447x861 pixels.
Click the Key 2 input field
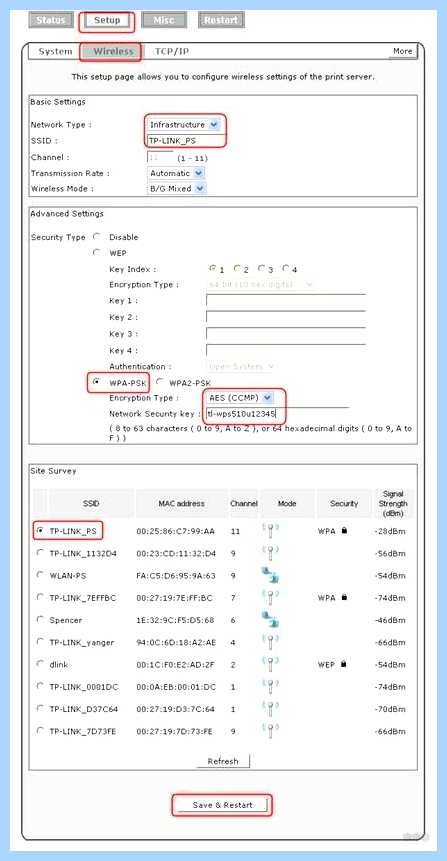[x=286, y=317]
